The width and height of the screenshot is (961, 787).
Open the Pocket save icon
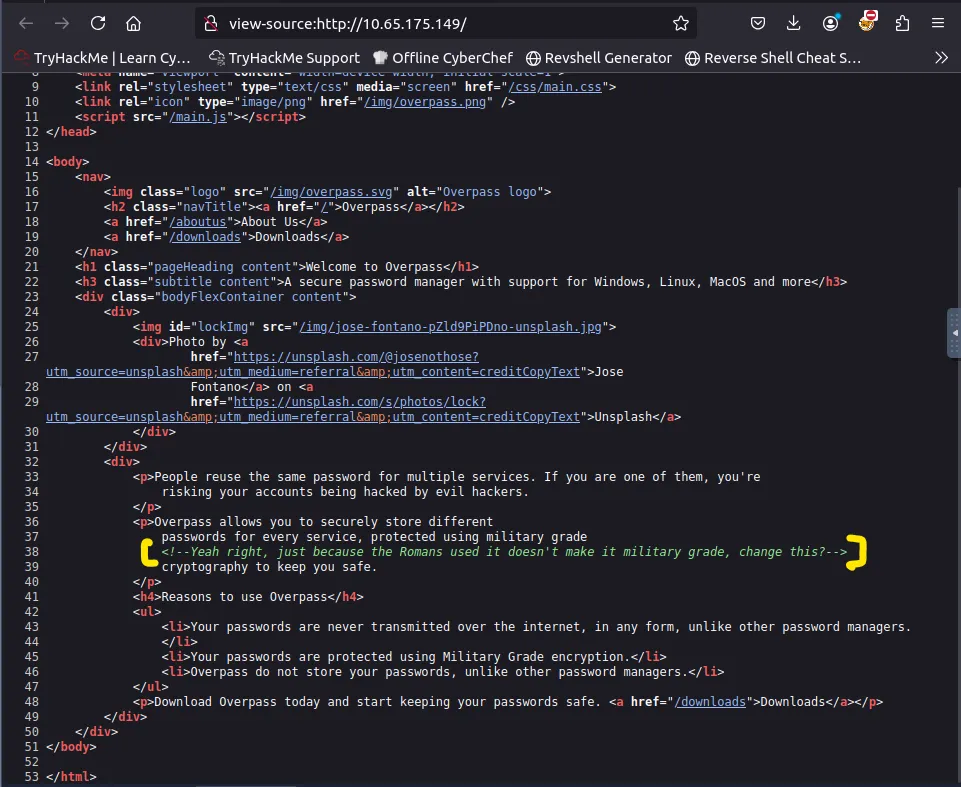[x=758, y=23]
